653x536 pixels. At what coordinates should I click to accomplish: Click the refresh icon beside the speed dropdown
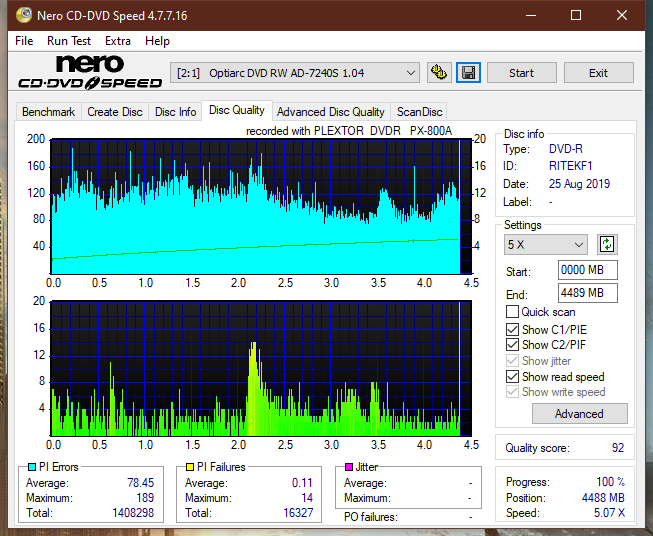[607, 244]
